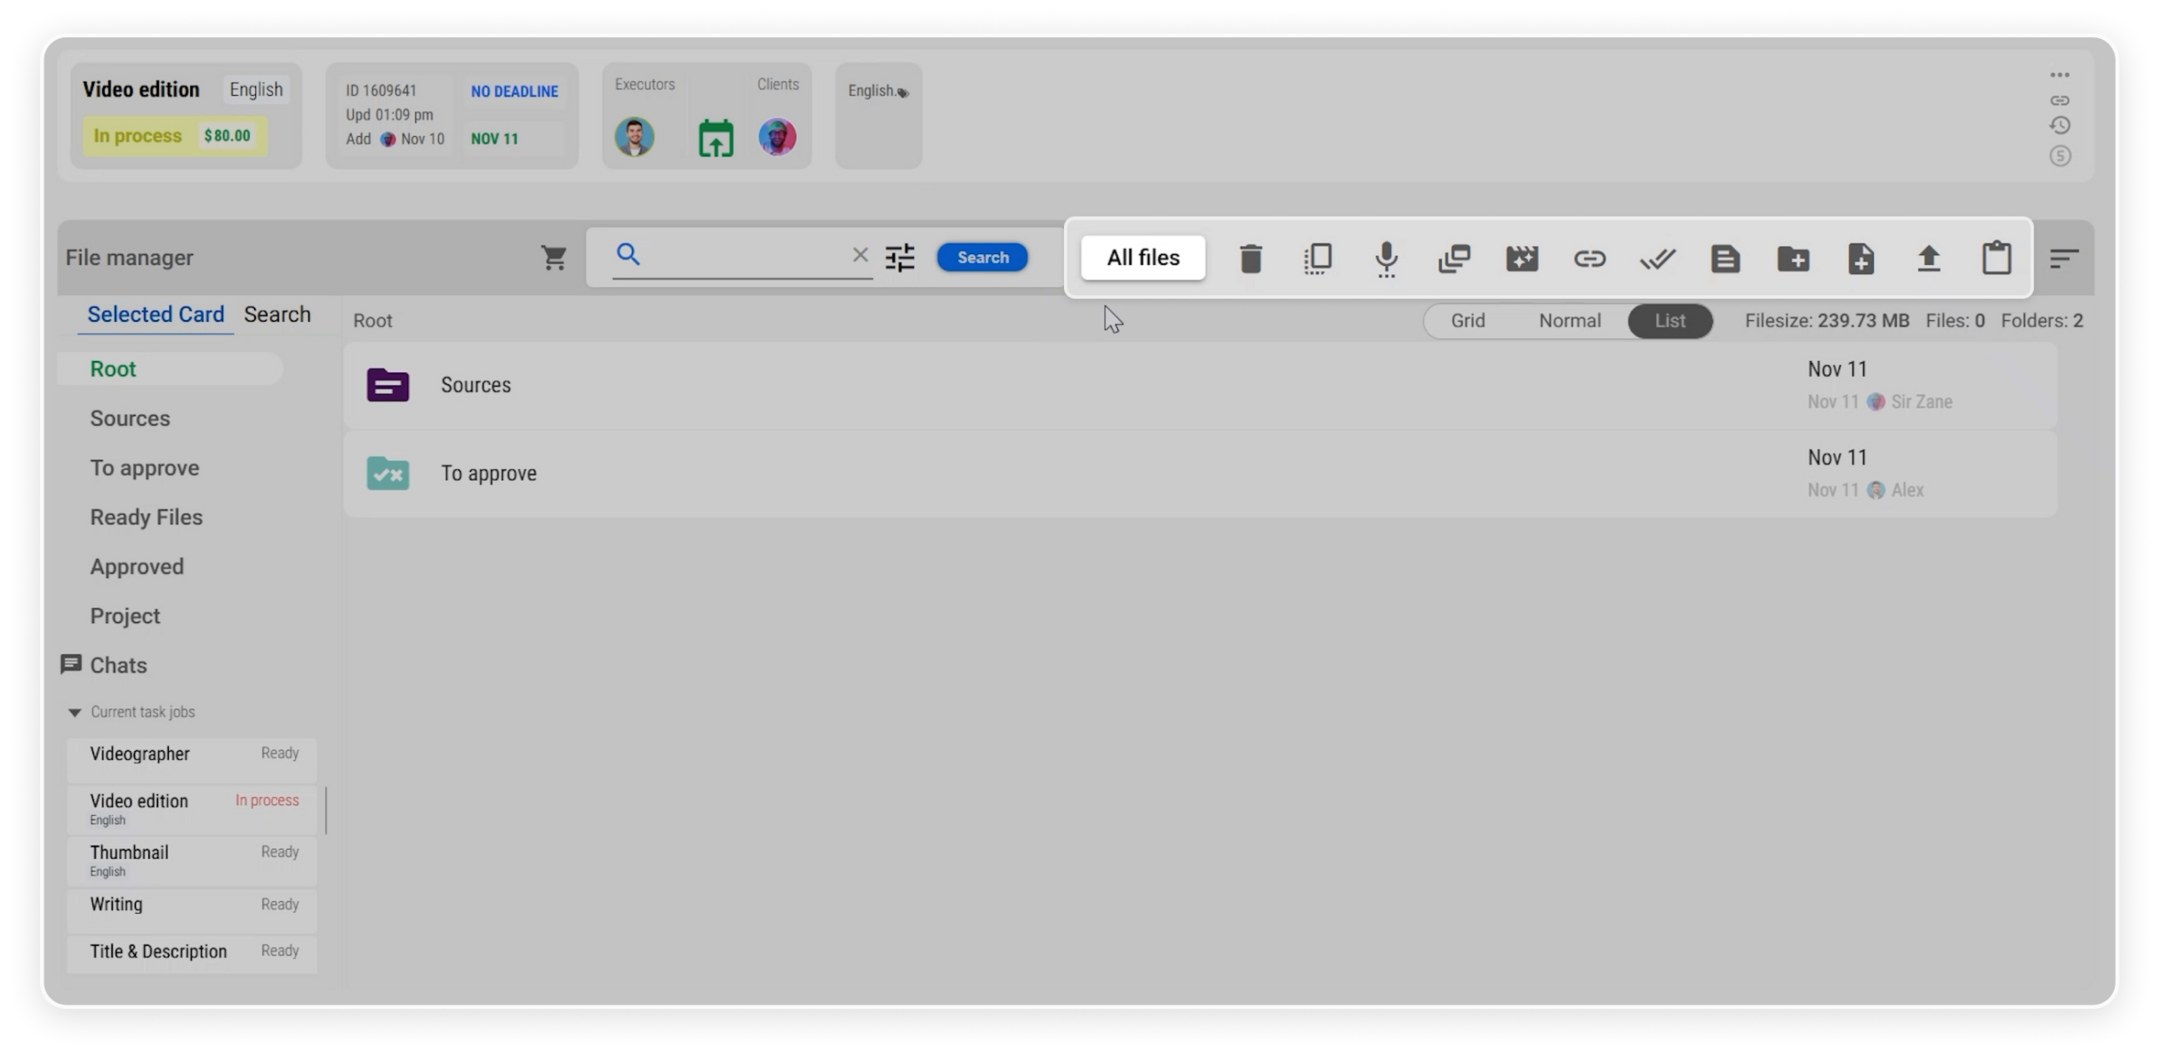The width and height of the screenshot is (2160, 1056).
Task: Click the add new file icon
Action: pos(1860,259)
